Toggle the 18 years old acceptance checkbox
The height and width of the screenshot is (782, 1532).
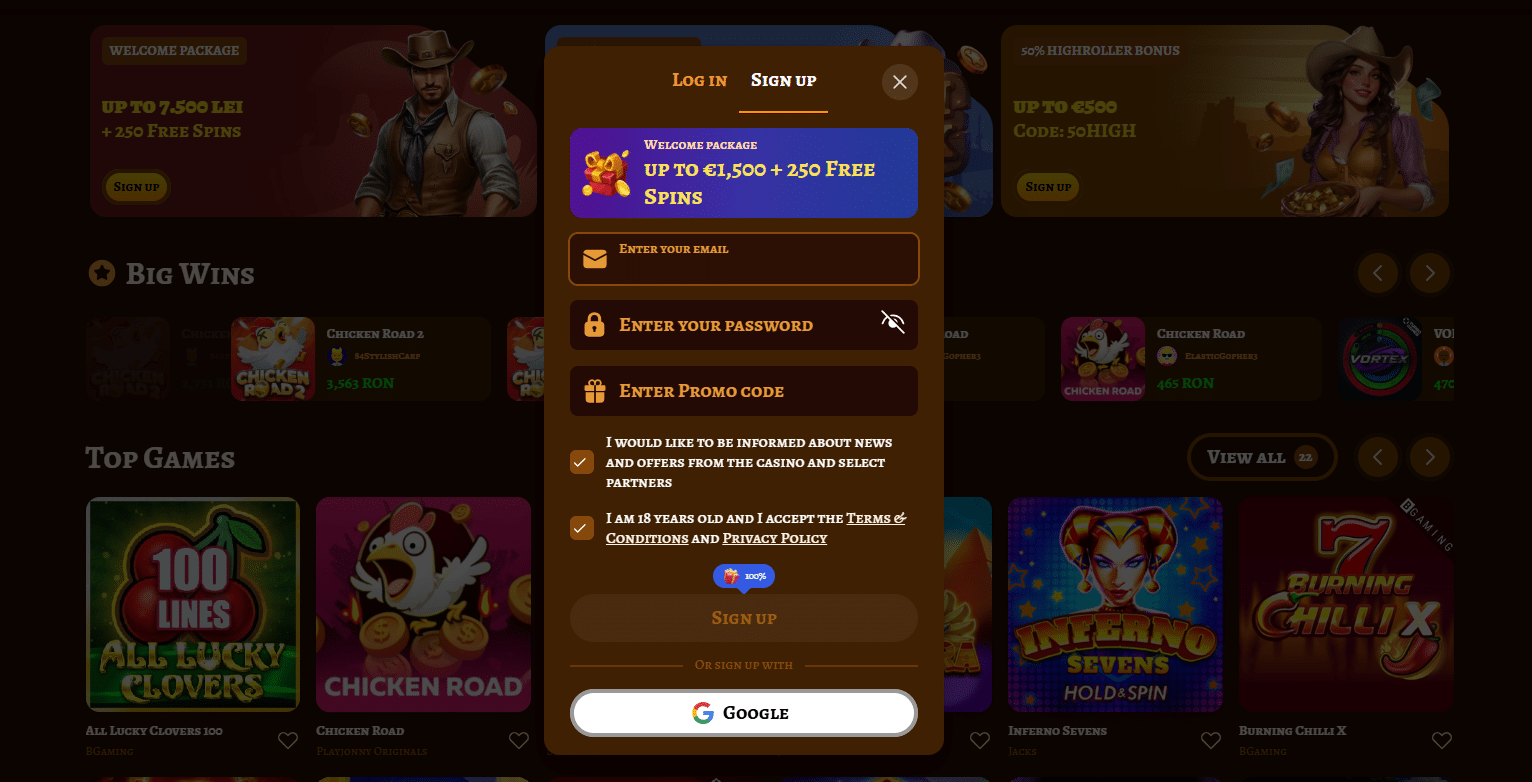(582, 528)
